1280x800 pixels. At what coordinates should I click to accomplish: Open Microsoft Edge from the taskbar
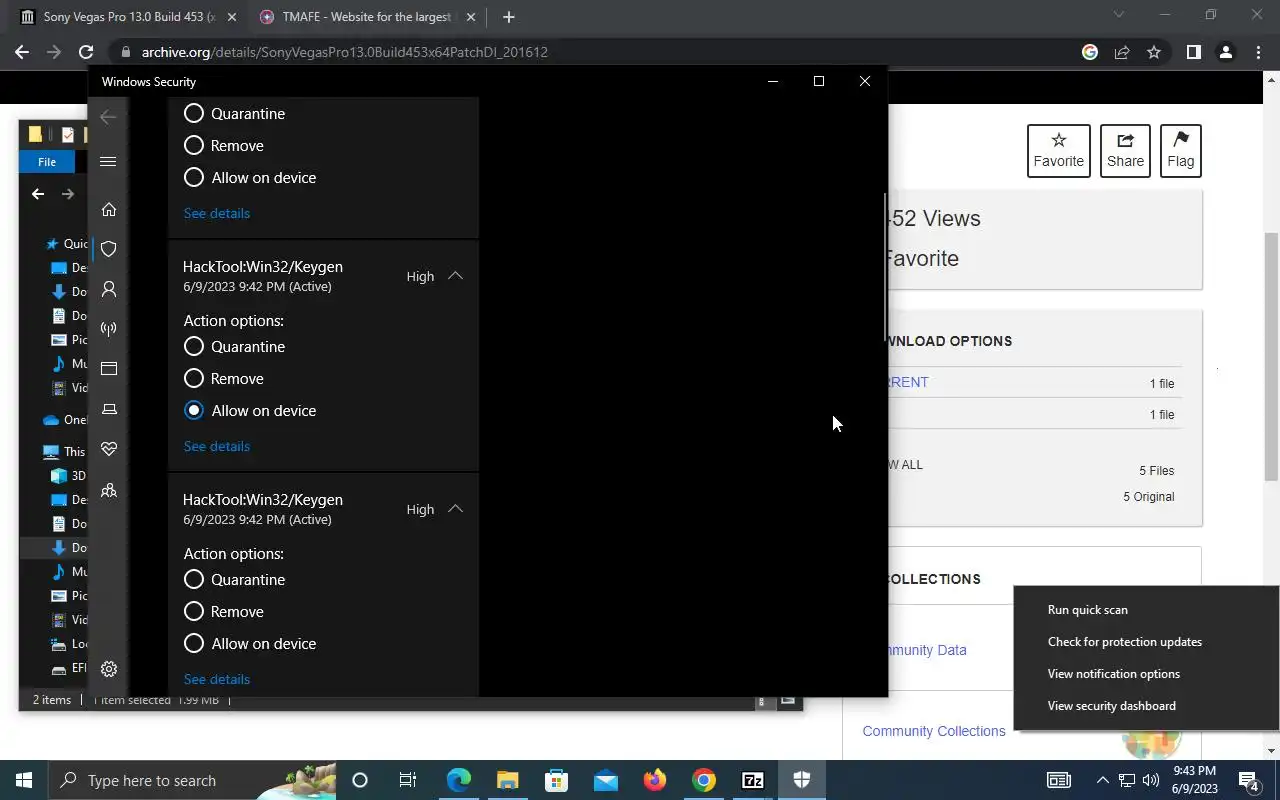[459, 780]
